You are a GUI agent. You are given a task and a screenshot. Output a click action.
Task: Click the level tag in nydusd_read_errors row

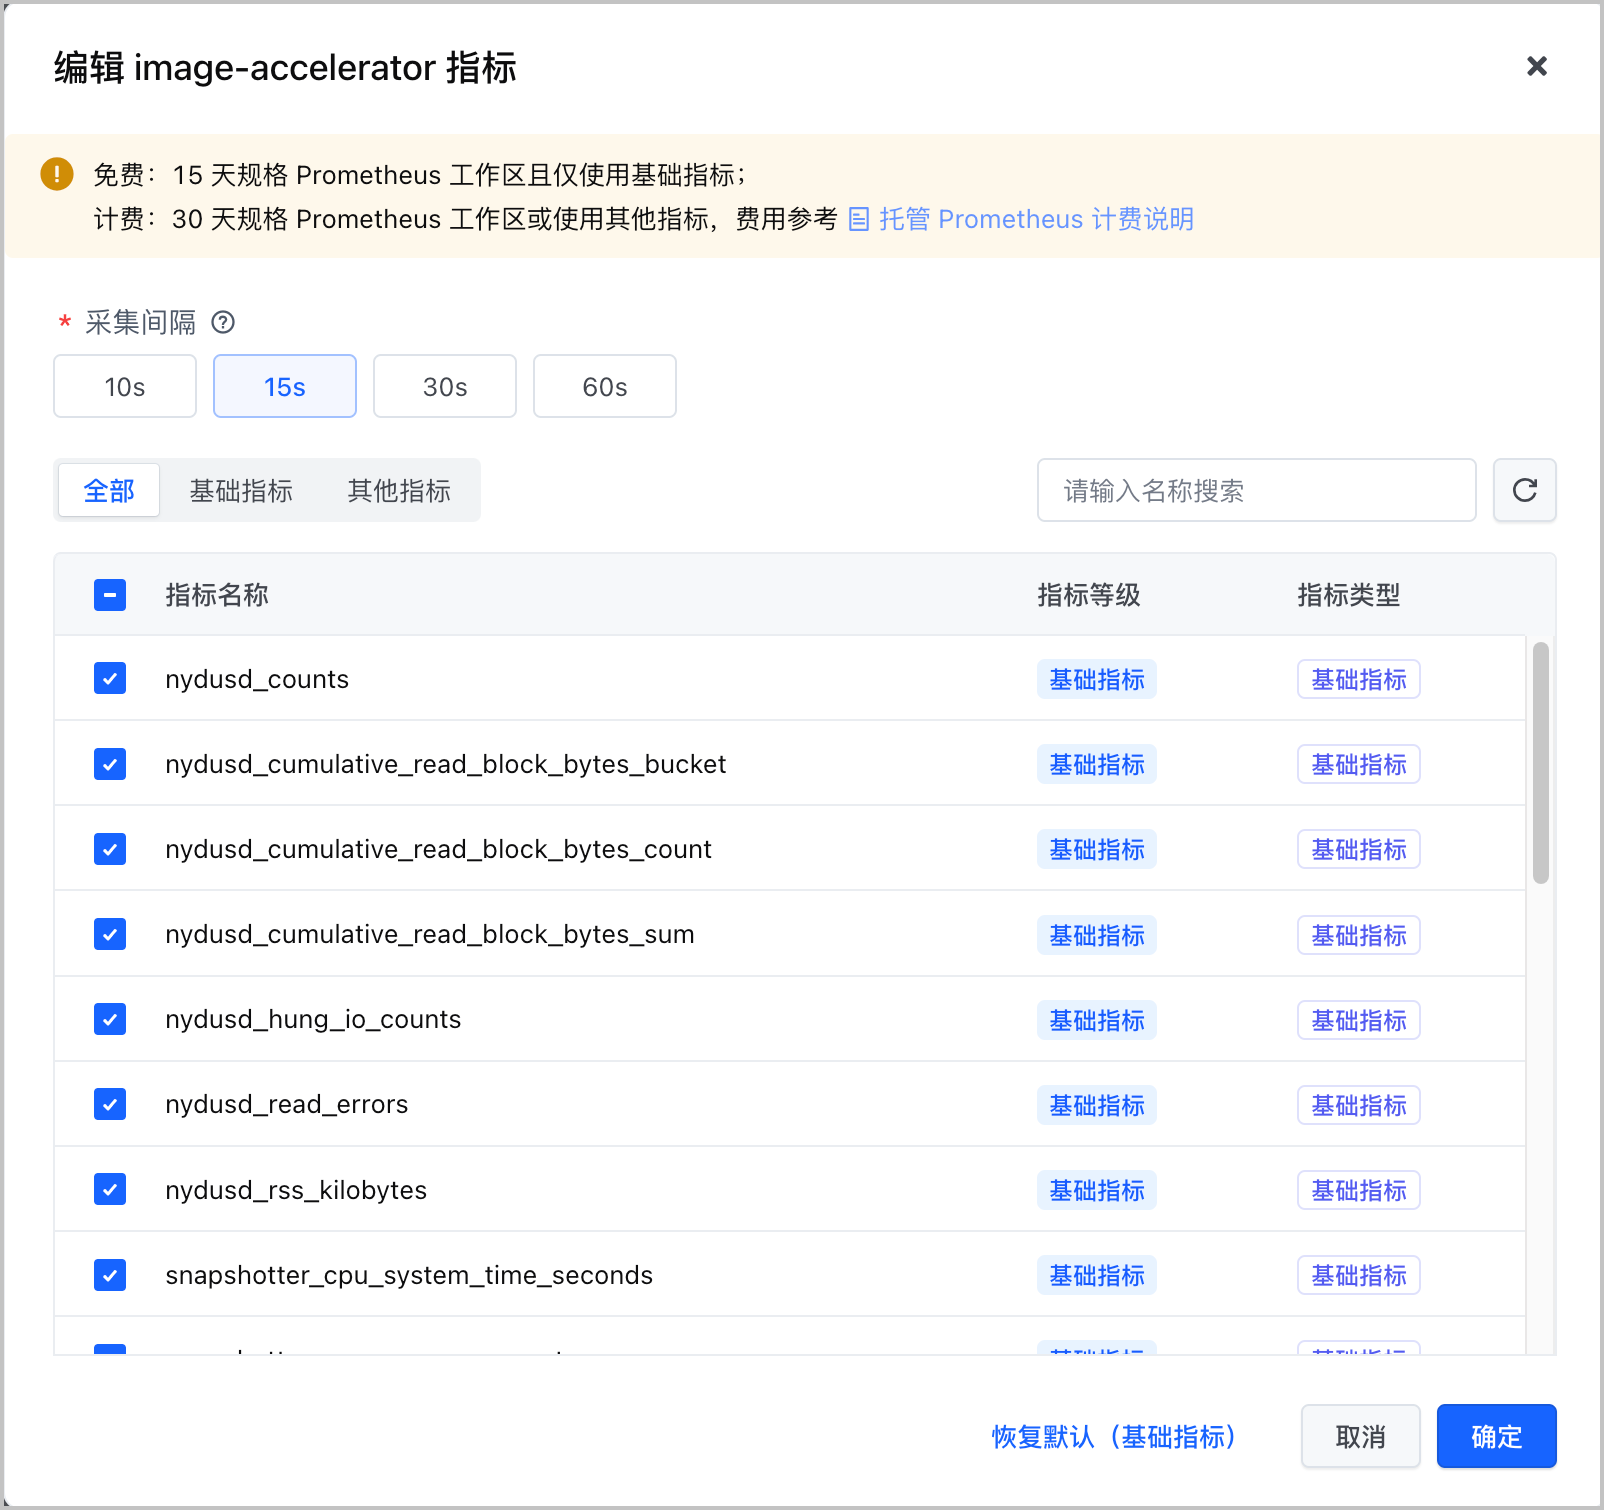click(x=1097, y=1105)
